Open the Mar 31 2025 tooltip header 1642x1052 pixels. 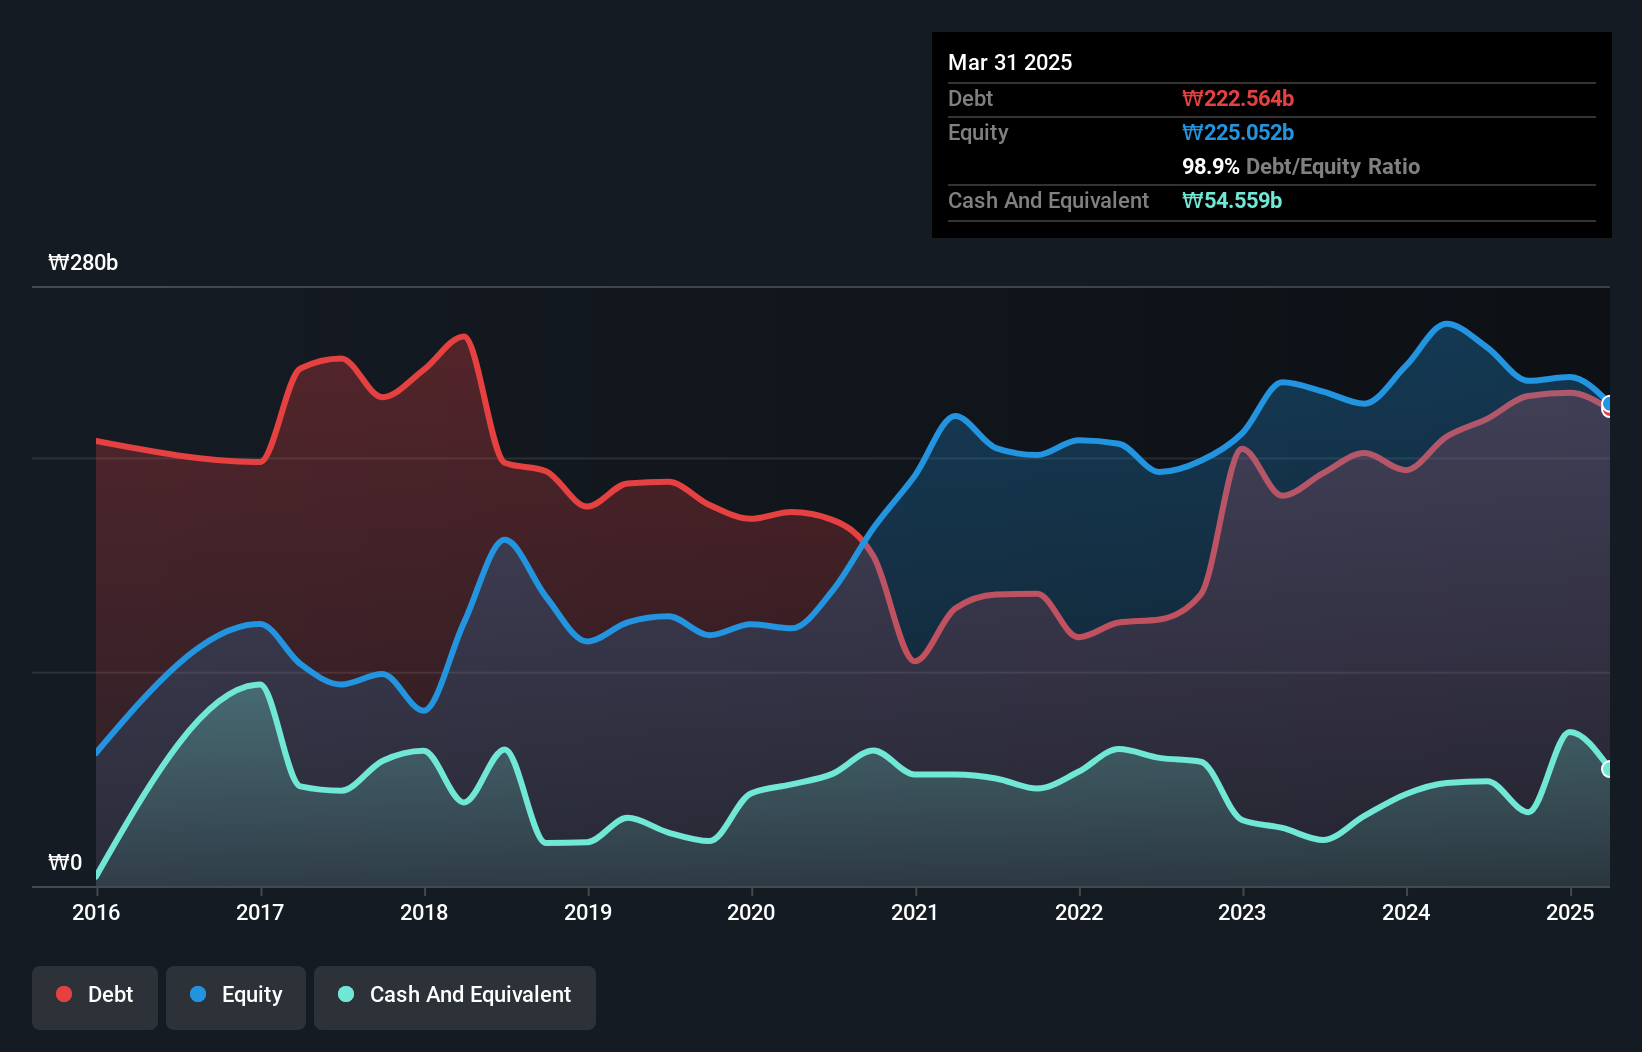pos(1010,62)
